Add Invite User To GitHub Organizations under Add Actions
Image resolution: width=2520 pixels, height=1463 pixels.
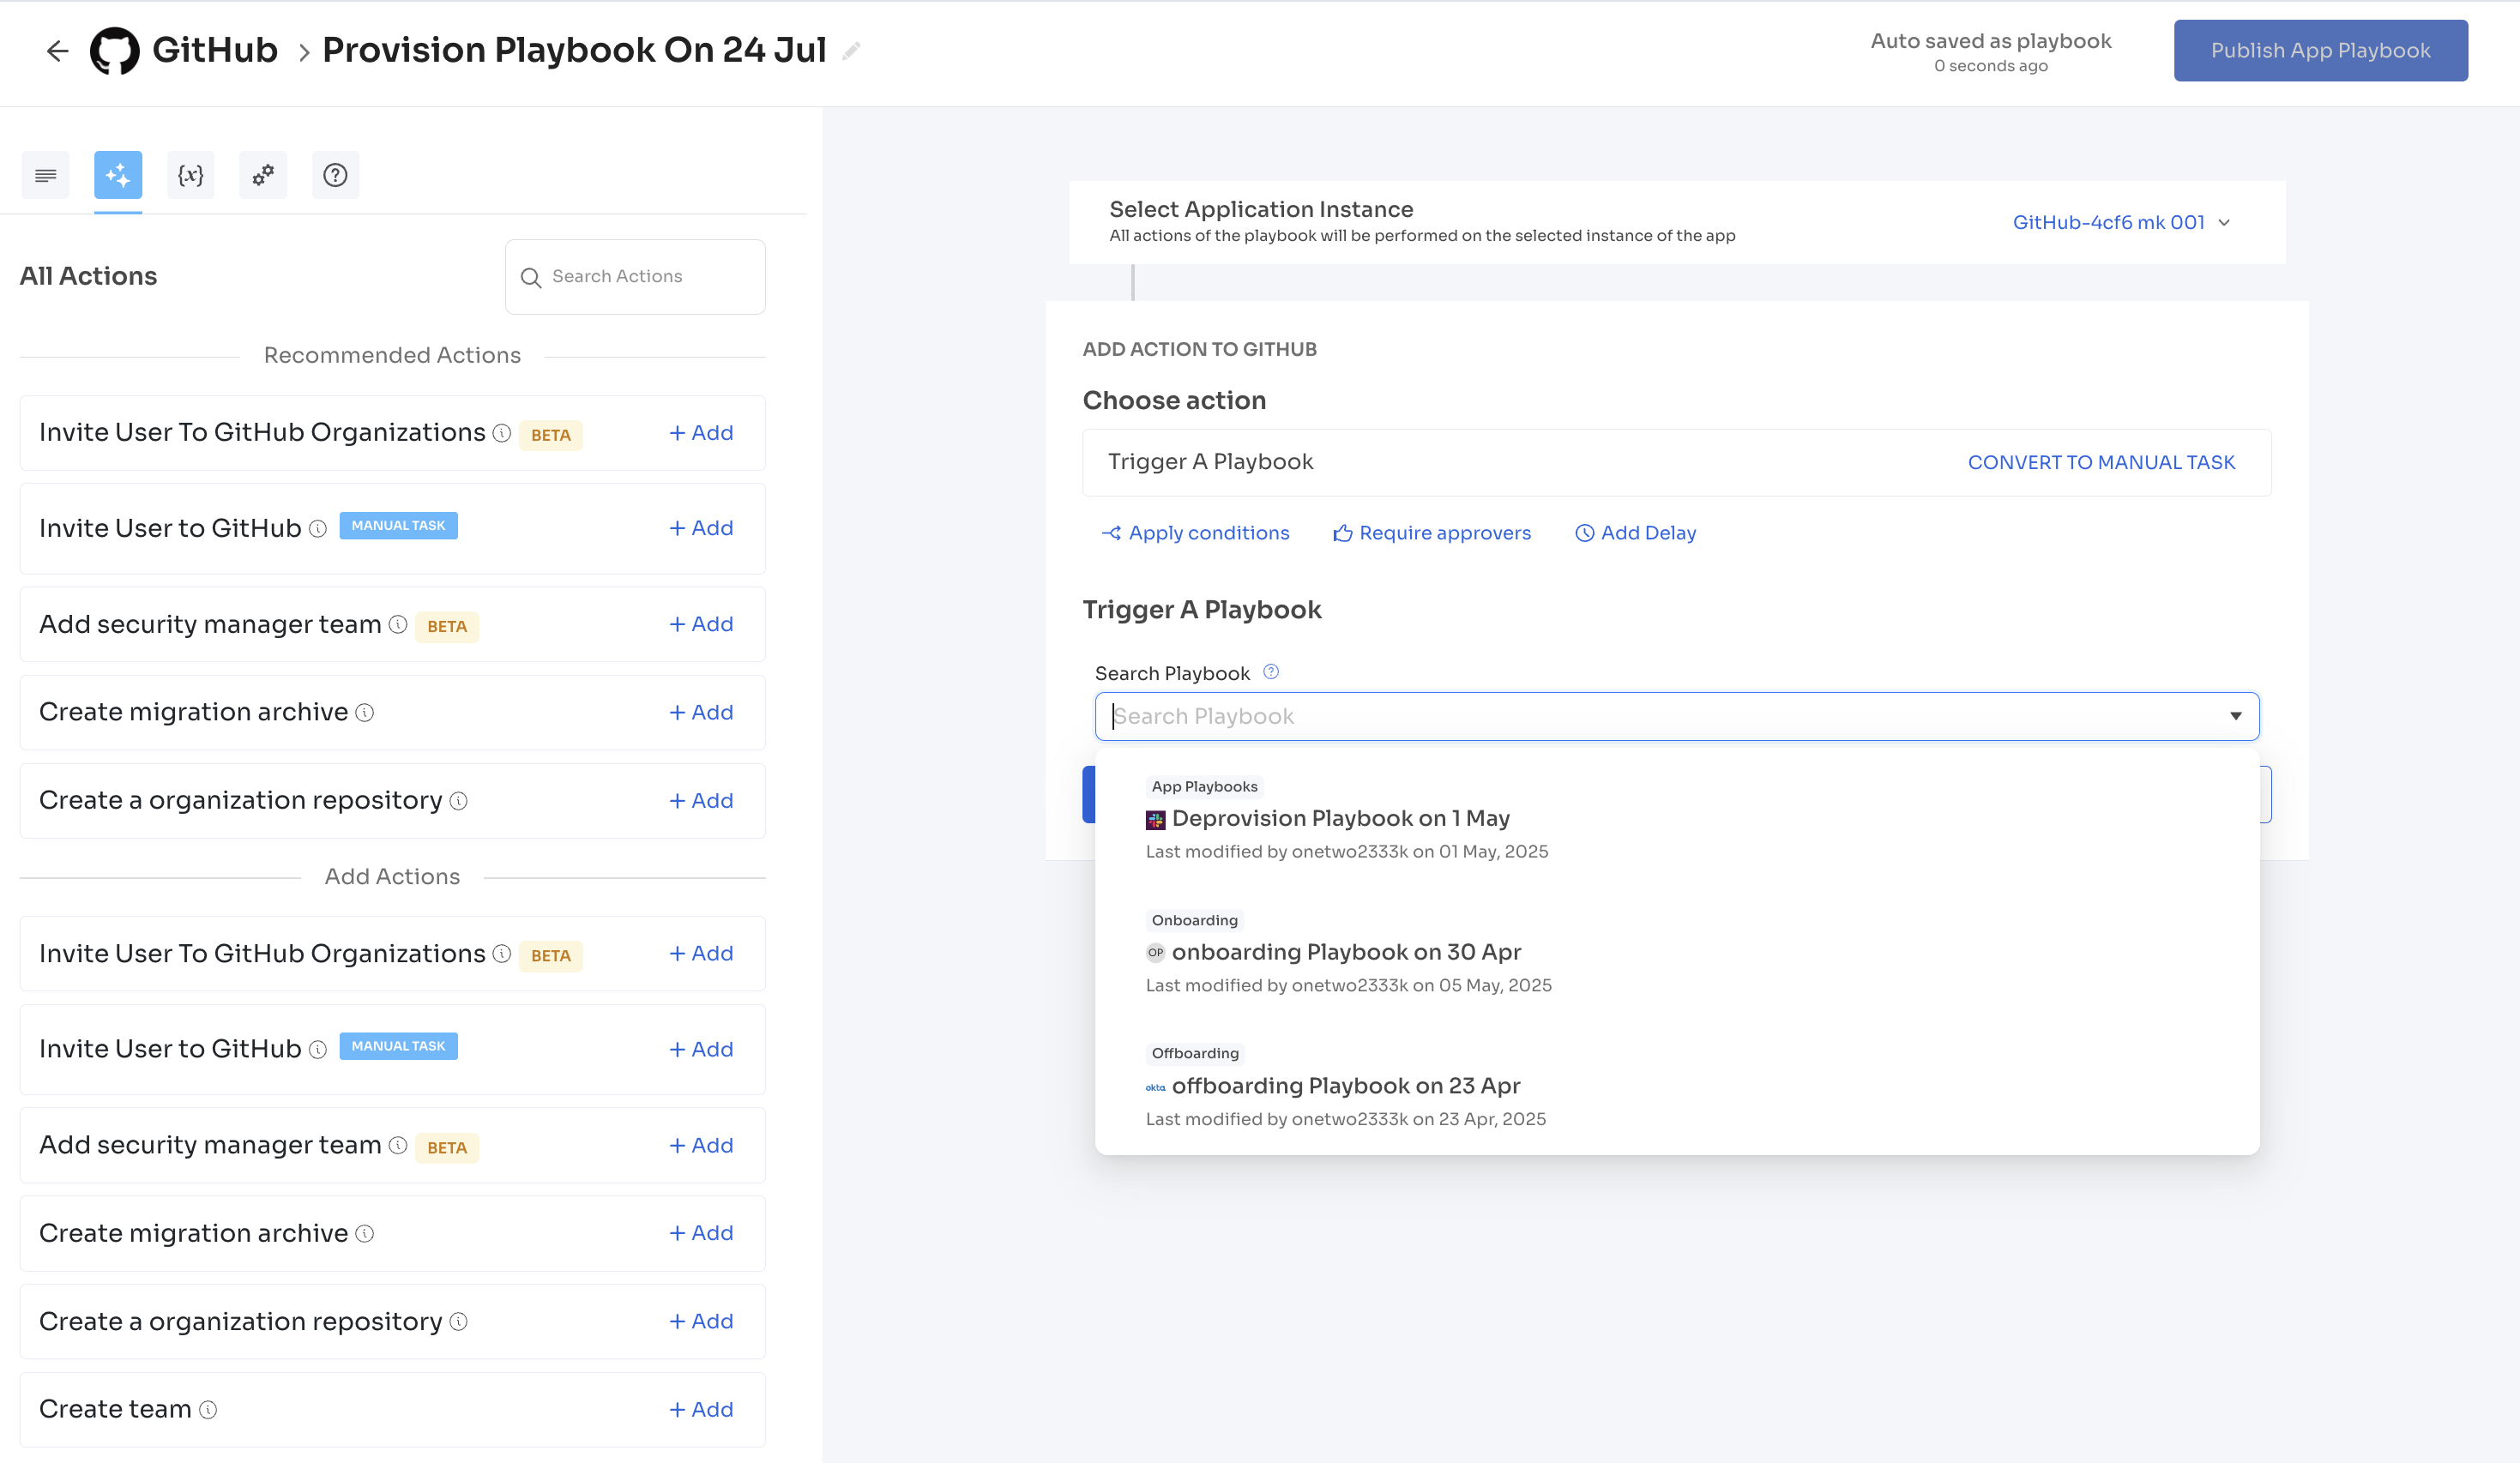pos(701,954)
